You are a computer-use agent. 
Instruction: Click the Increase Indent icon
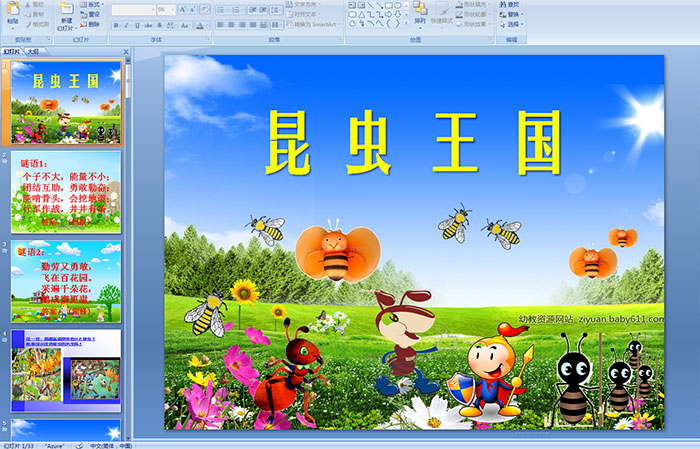click(x=263, y=10)
